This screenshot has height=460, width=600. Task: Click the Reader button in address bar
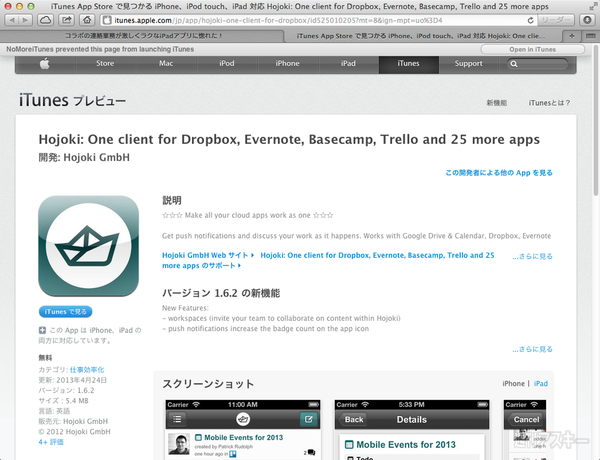[556, 20]
